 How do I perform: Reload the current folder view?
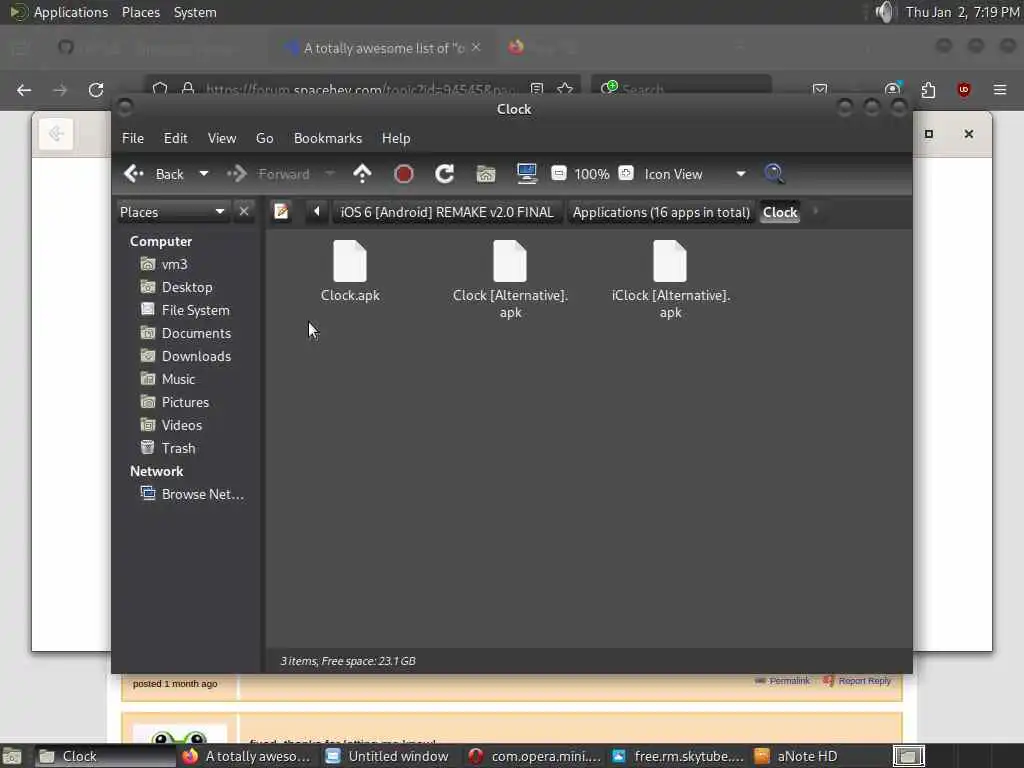[445, 174]
